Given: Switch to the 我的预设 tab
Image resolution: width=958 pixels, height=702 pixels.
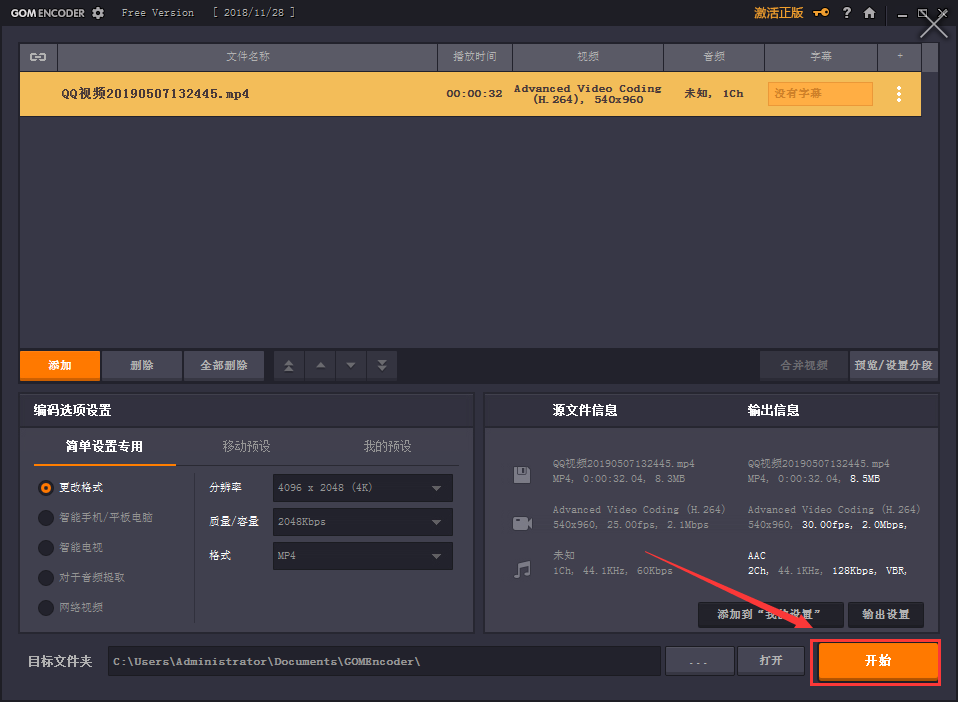Looking at the screenshot, I should [x=387, y=446].
